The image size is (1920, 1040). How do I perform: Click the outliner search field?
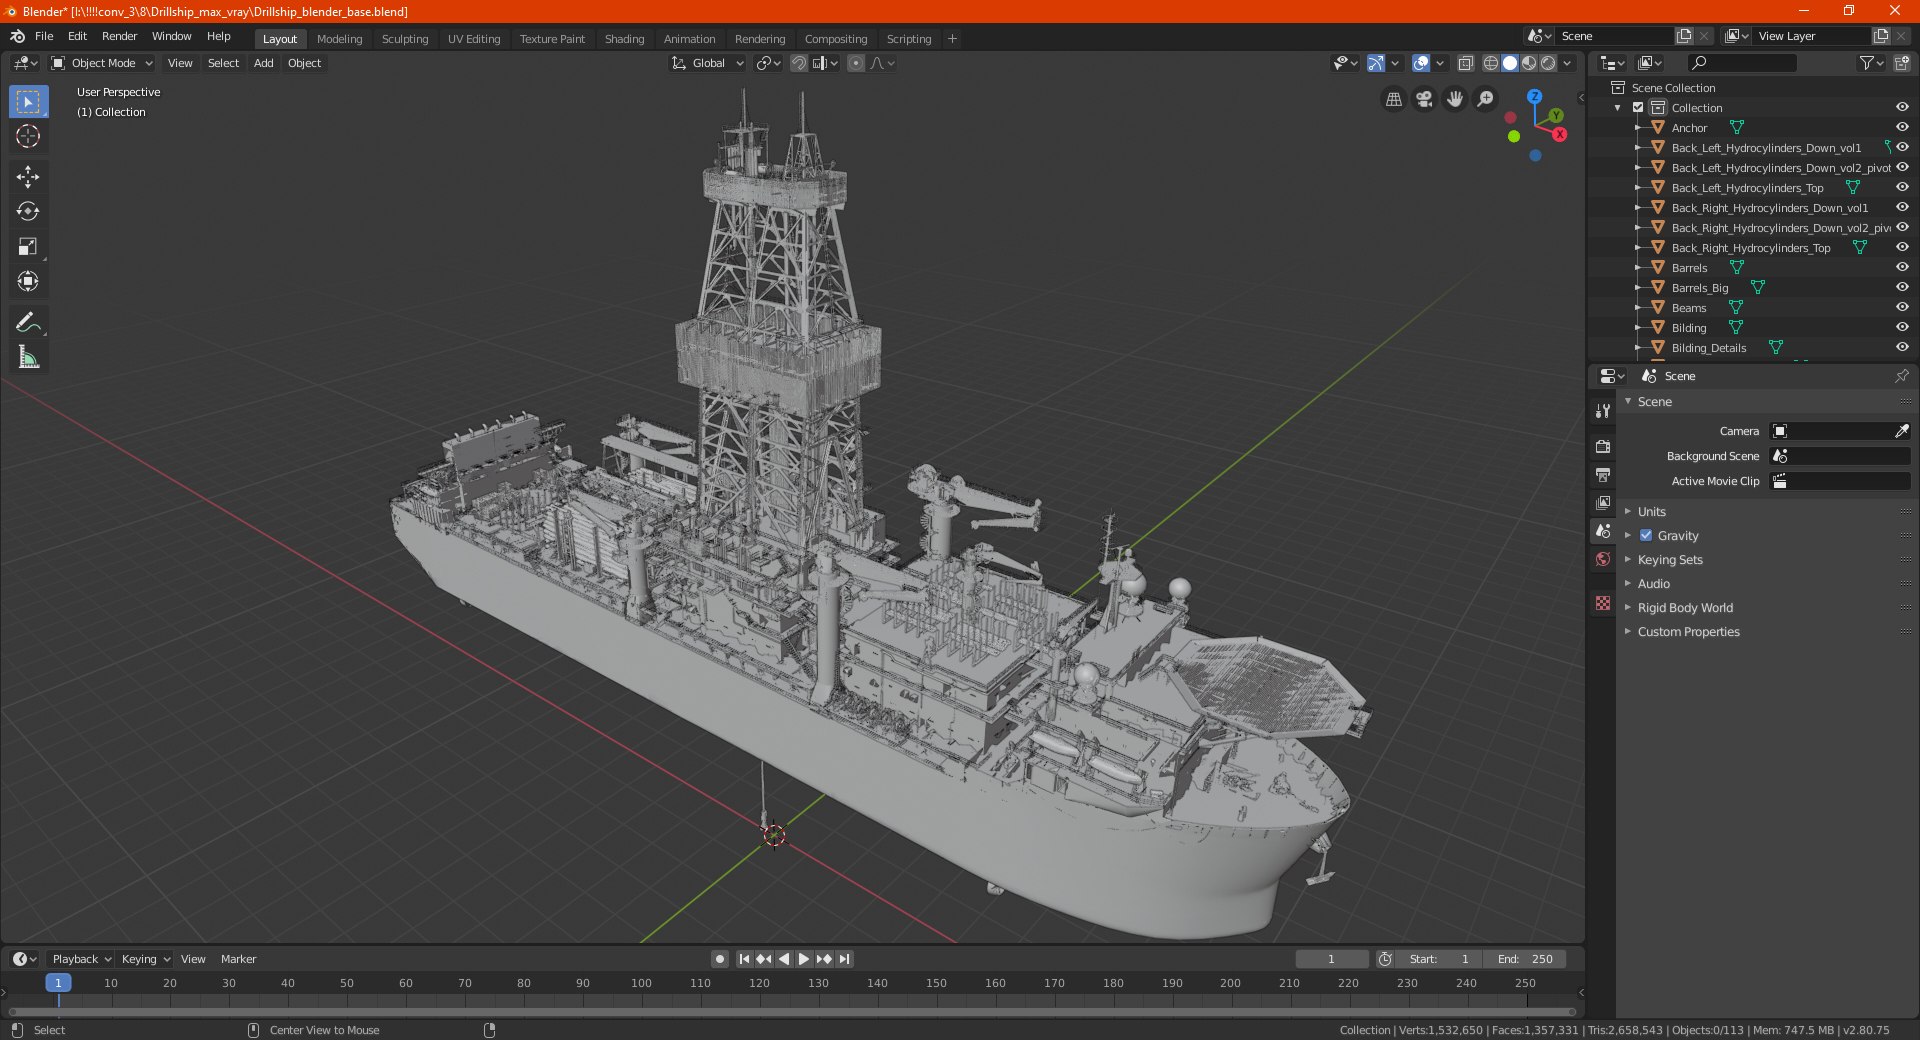pos(1741,63)
